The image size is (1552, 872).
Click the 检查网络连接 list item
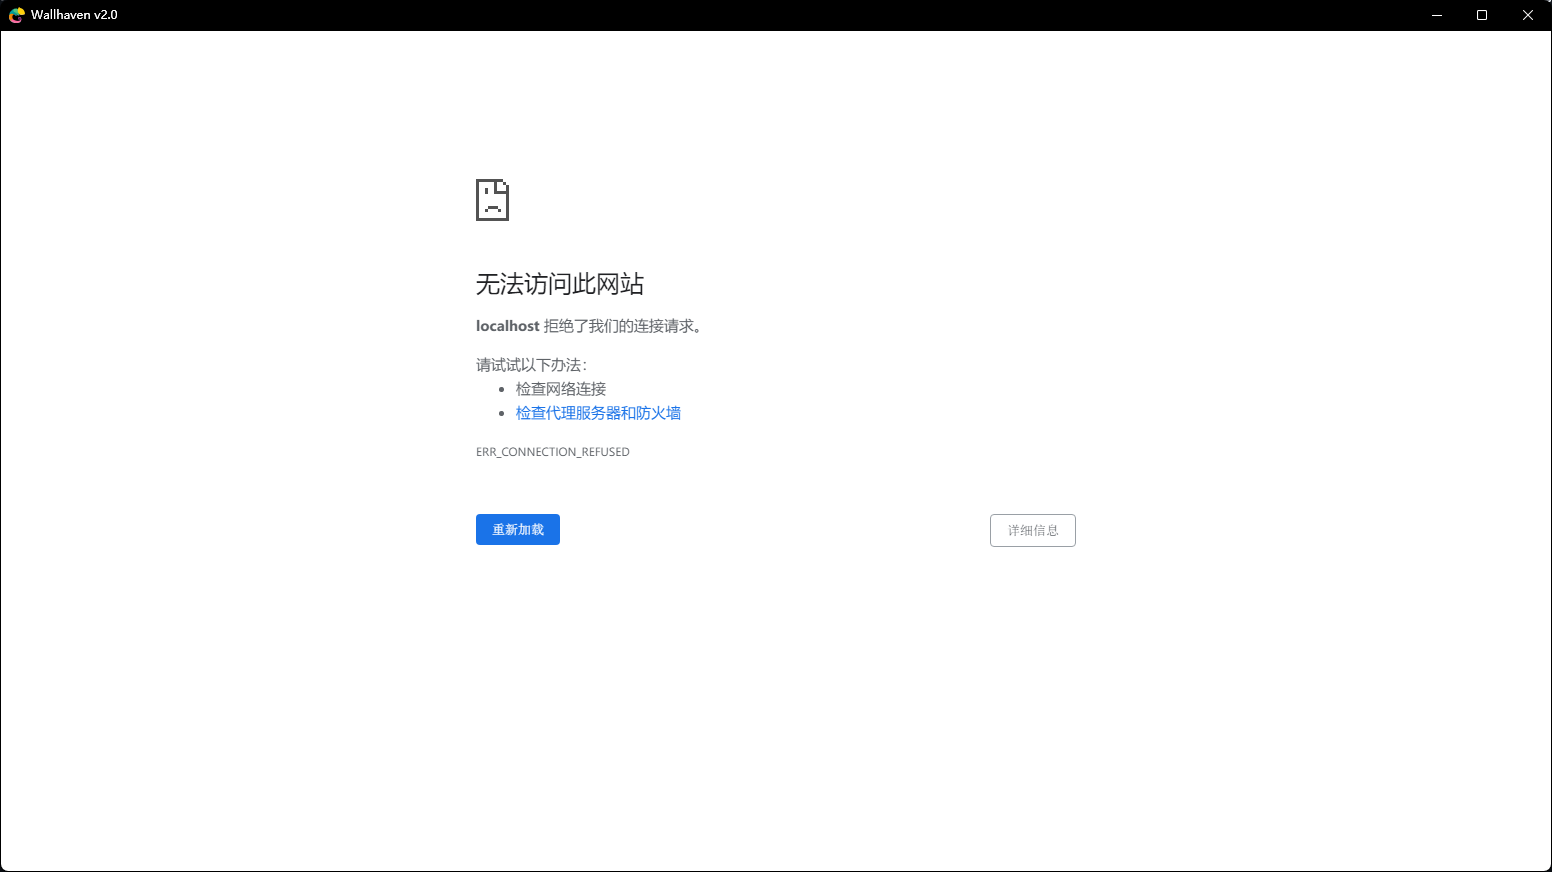tap(560, 388)
